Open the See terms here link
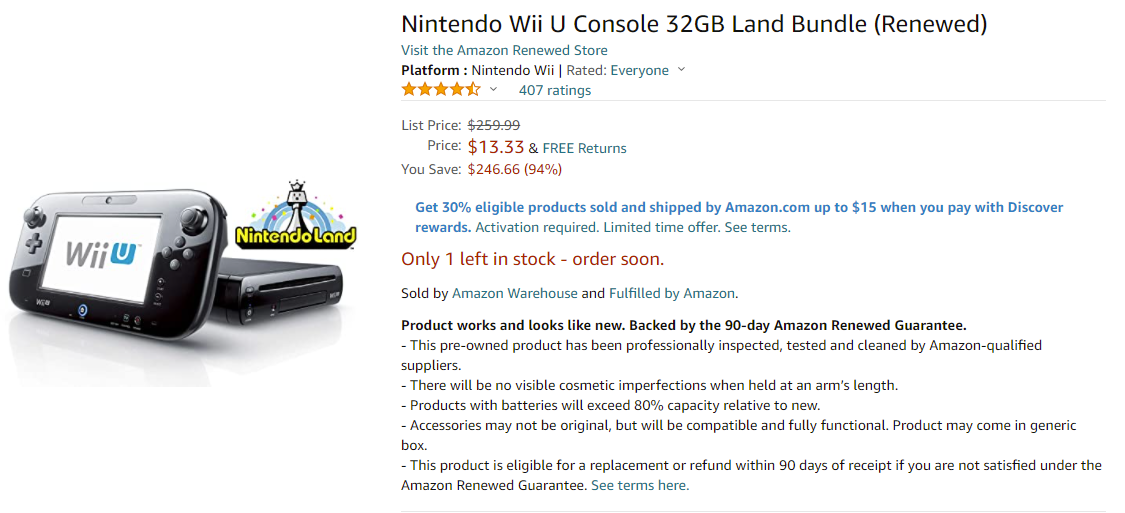This screenshot has height=513, width=1125. pyautogui.click(x=639, y=485)
